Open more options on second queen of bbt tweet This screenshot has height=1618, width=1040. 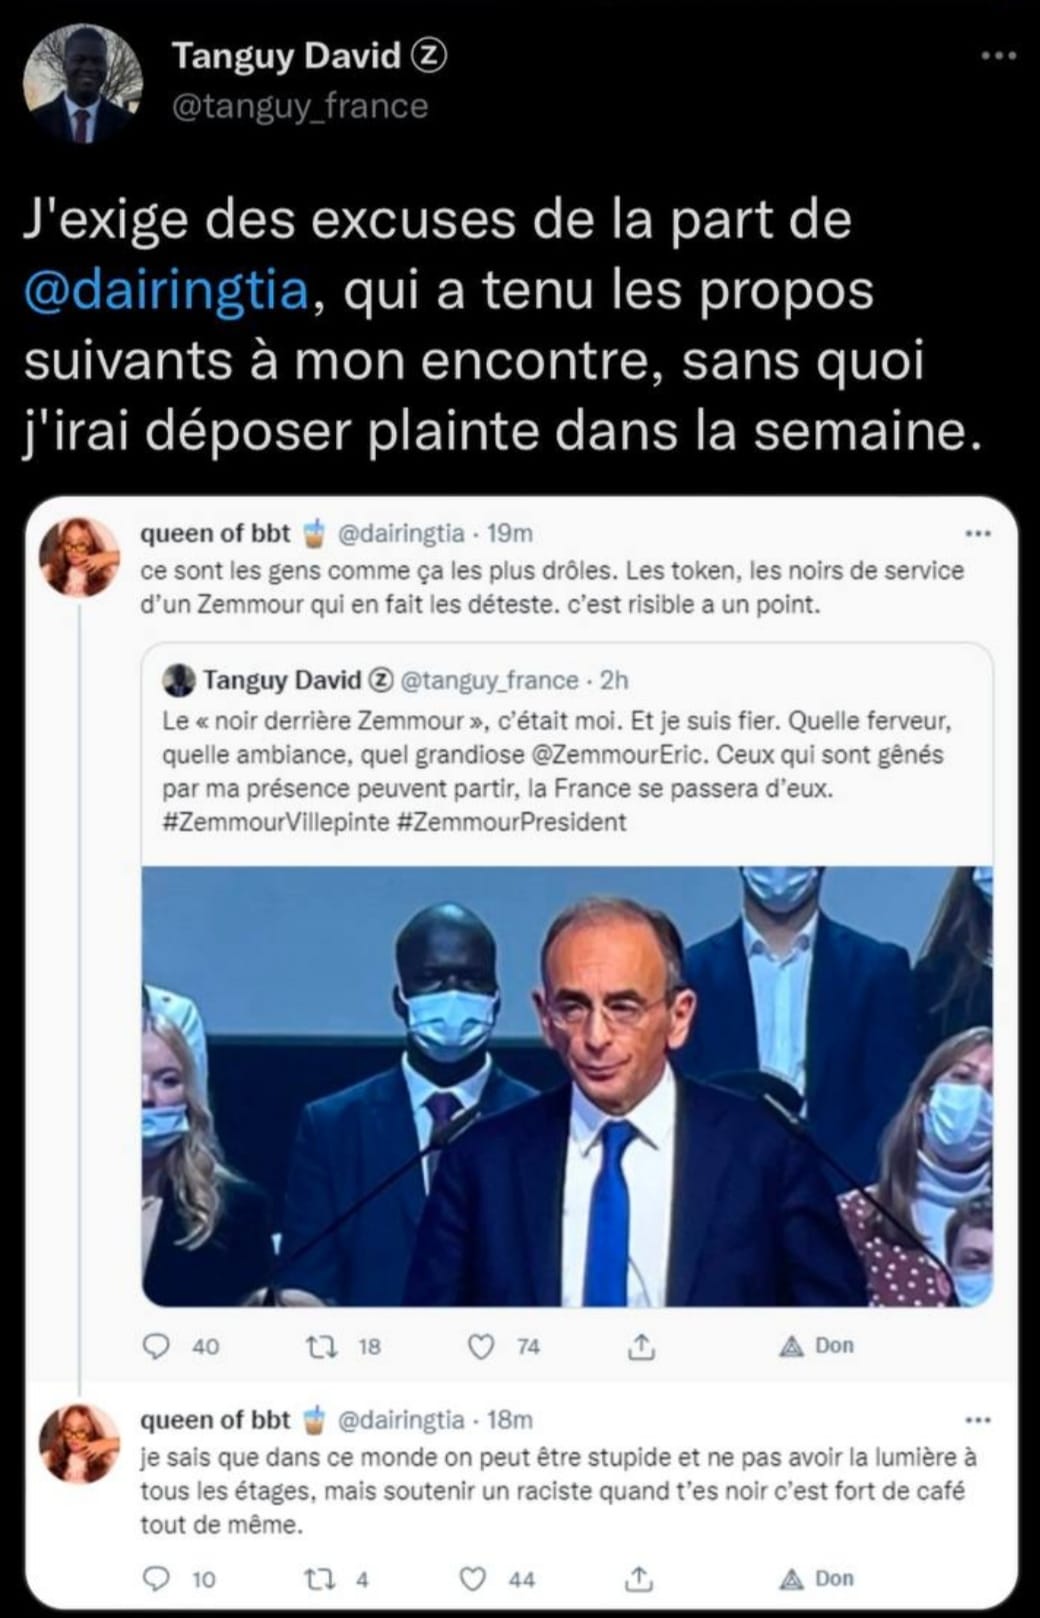(x=977, y=1420)
